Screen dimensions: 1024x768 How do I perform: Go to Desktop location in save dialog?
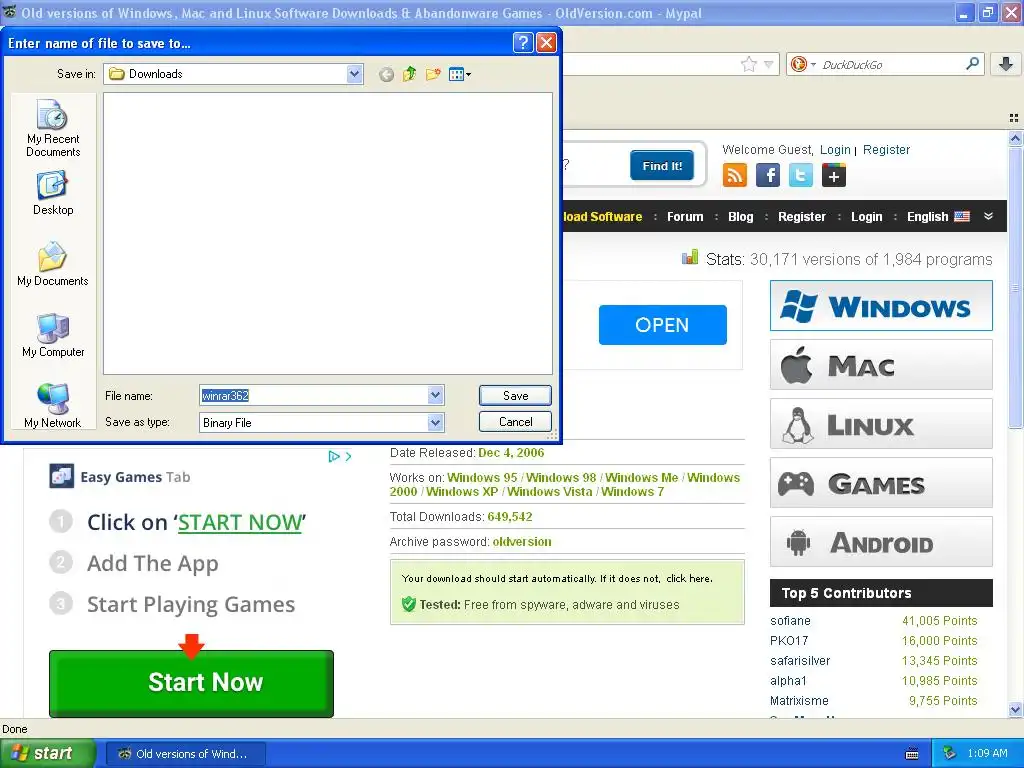pyautogui.click(x=53, y=193)
